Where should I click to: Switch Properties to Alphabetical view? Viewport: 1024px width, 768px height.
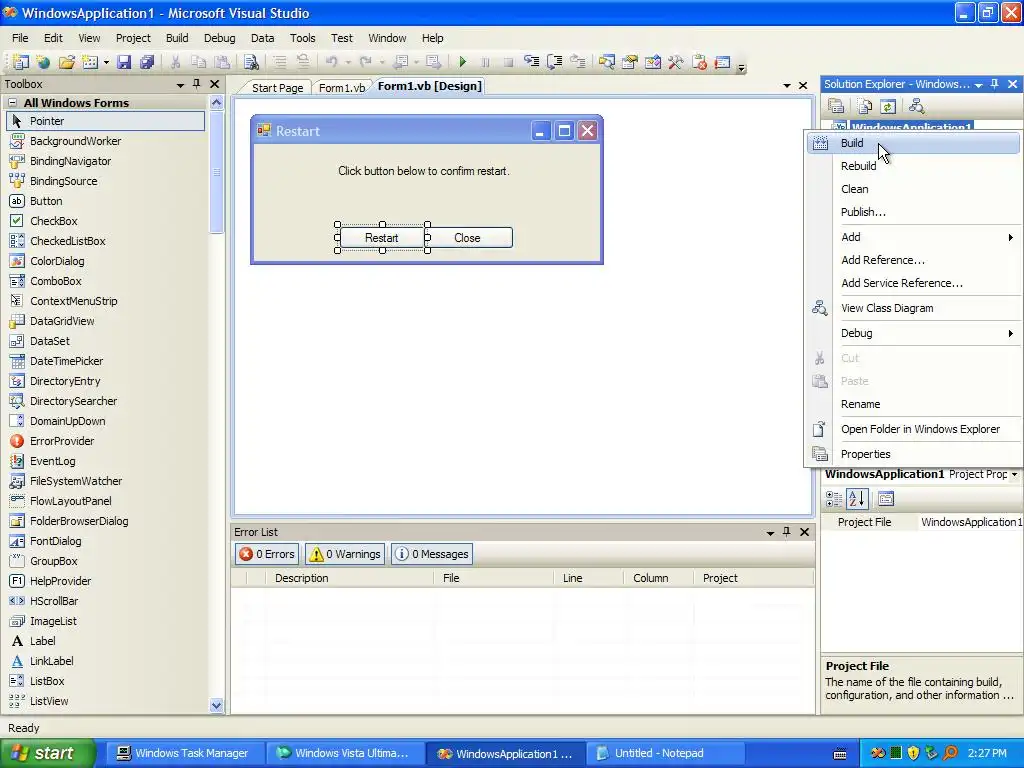point(857,499)
